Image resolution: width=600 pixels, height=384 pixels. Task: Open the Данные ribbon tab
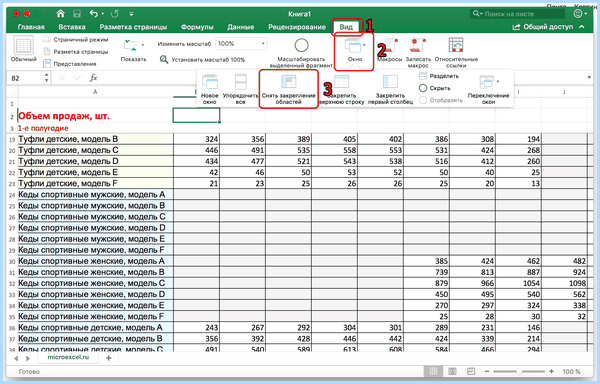[240, 27]
